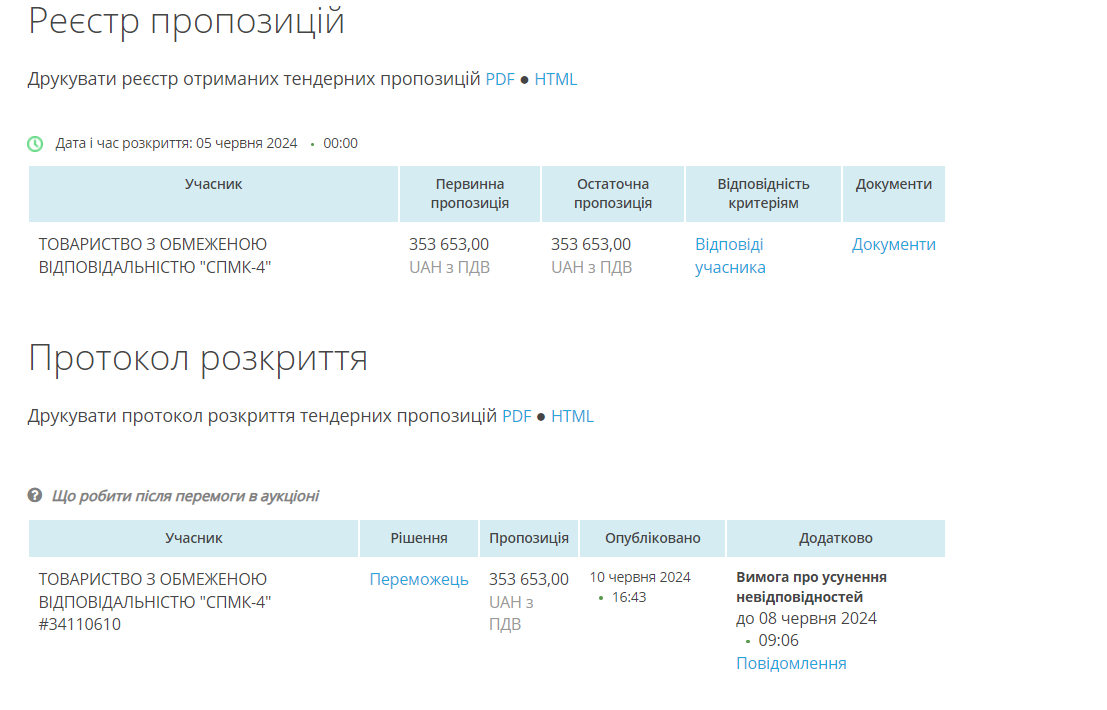This screenshot has height=710, width=1107.
Task: Open the 'Документи' link for СПМК-4
Action: [x=893, y=244]
